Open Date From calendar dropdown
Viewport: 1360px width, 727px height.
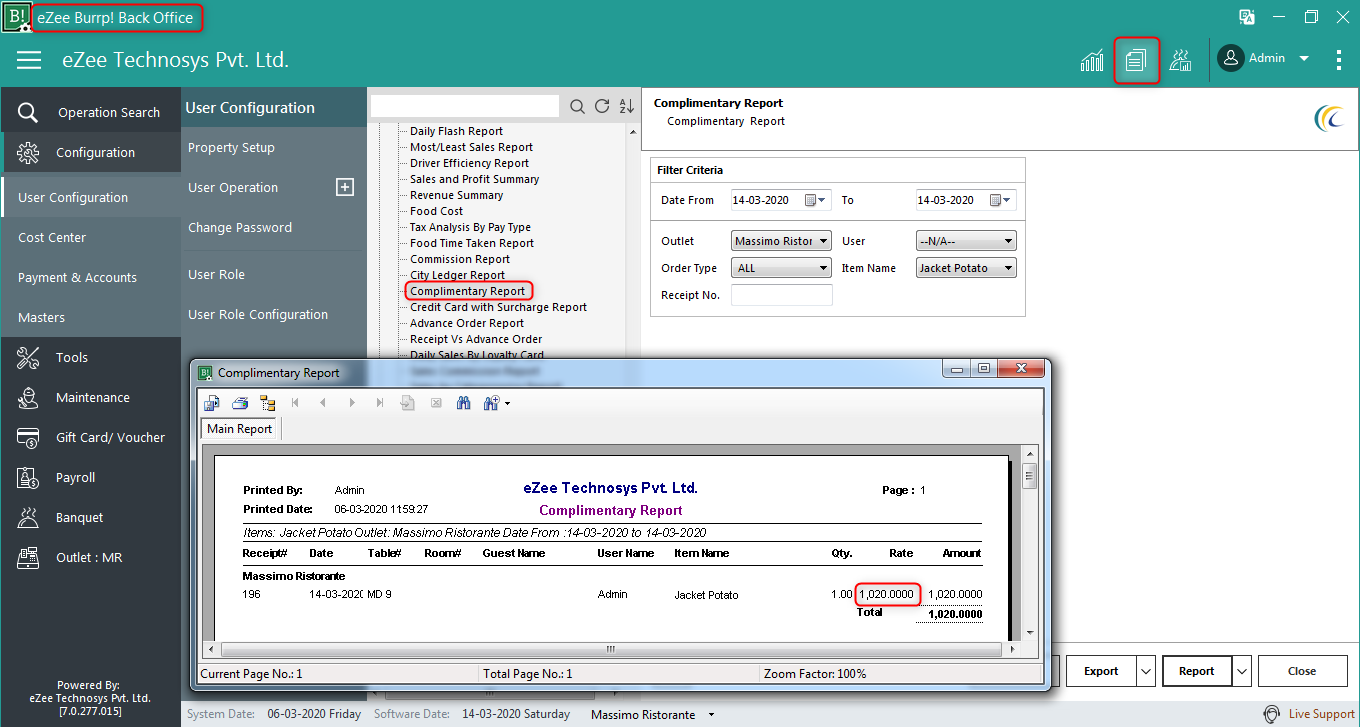click(816, 200)
